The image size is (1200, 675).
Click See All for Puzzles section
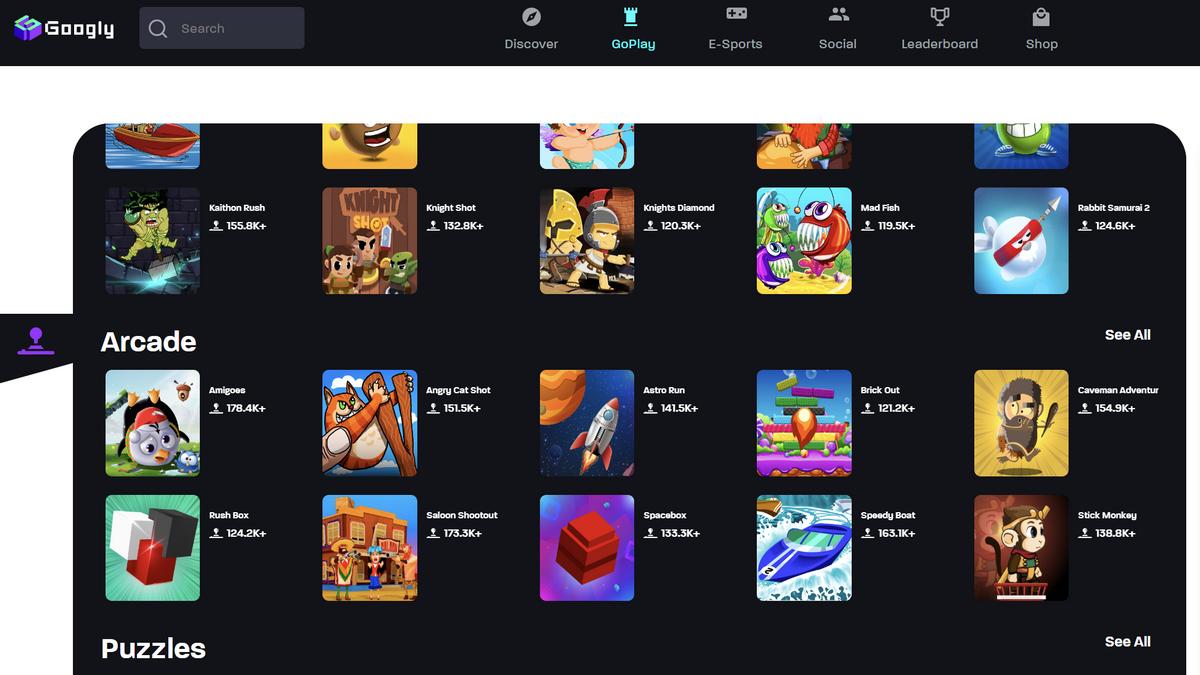pos(1127,642)
